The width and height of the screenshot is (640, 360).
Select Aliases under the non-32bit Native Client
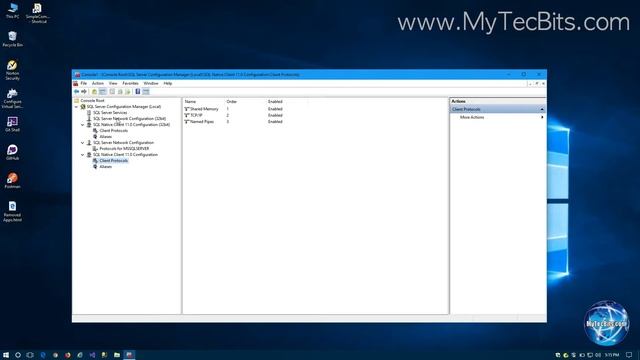coord(106,167)
